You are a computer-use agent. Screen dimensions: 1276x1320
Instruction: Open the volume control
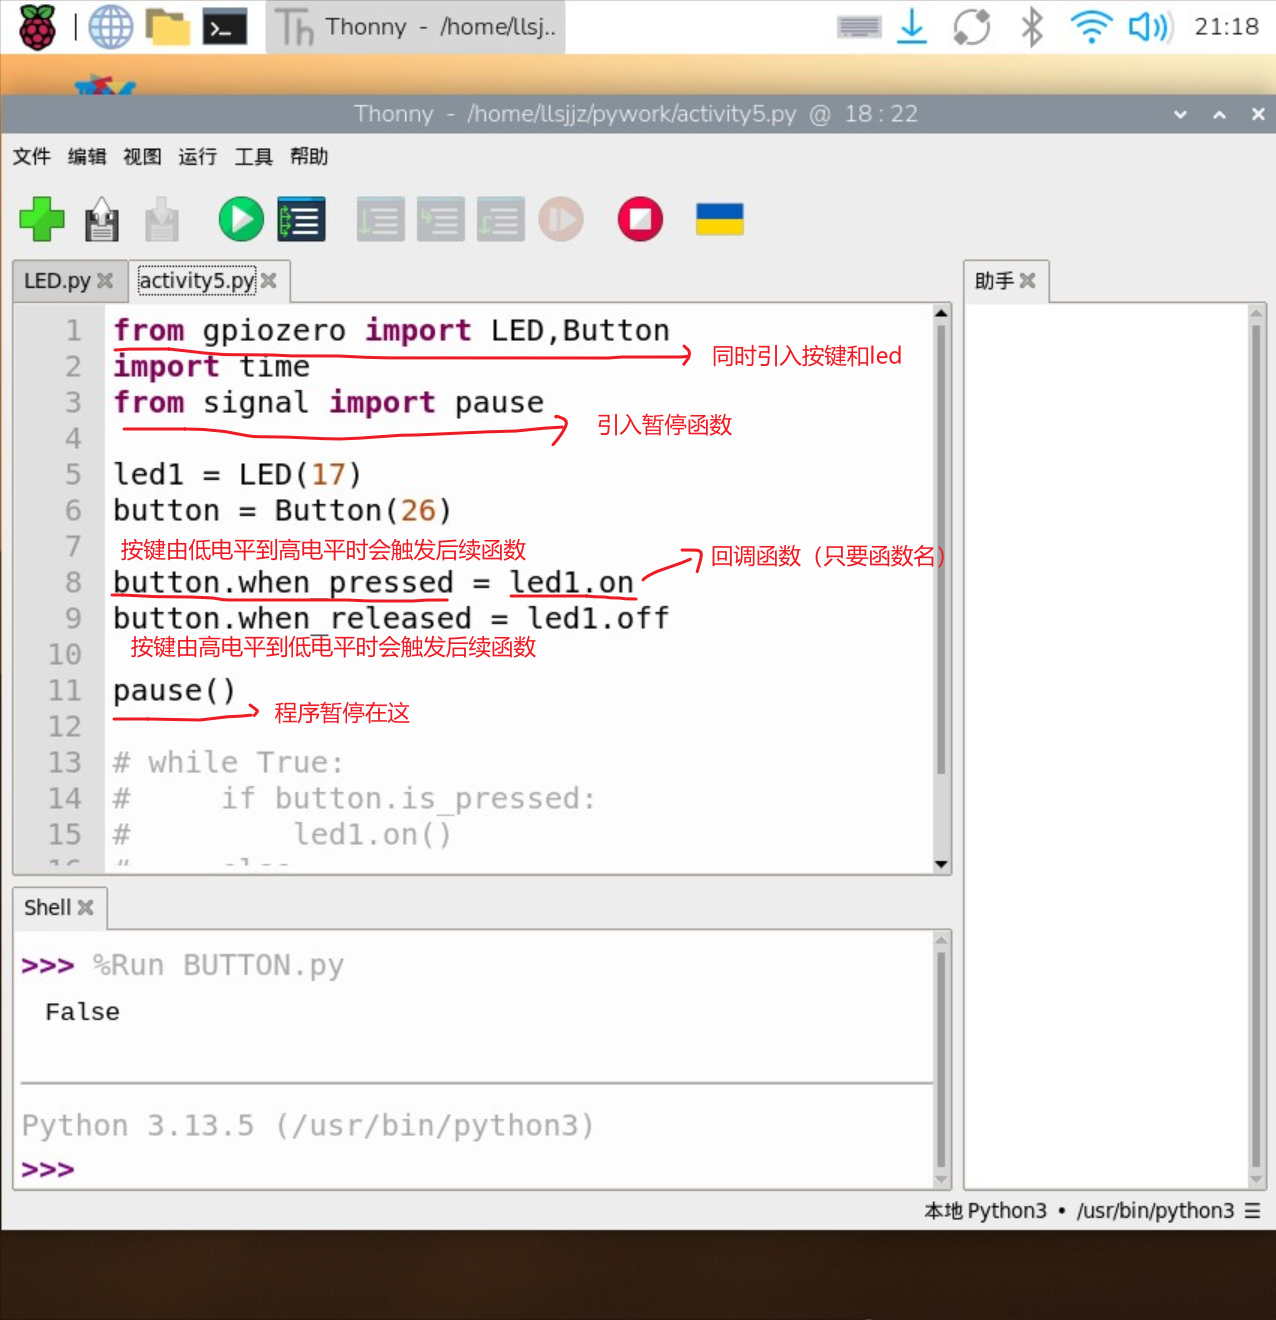(x=1150, y=27)
